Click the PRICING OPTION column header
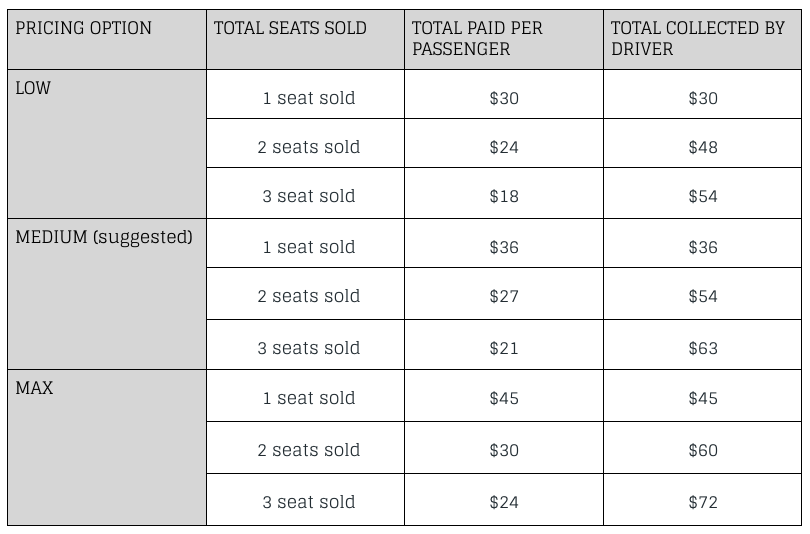The image size is (810, 534). tap(84, 28)
